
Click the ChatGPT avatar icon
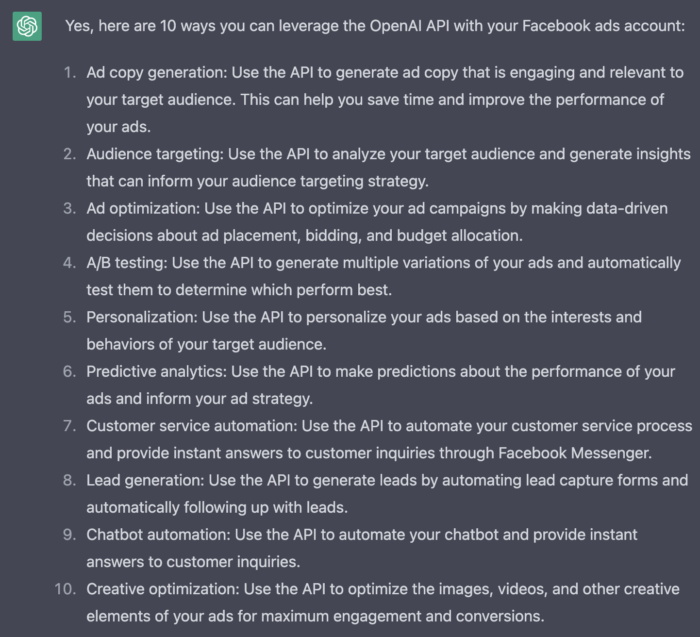point(27,26)
